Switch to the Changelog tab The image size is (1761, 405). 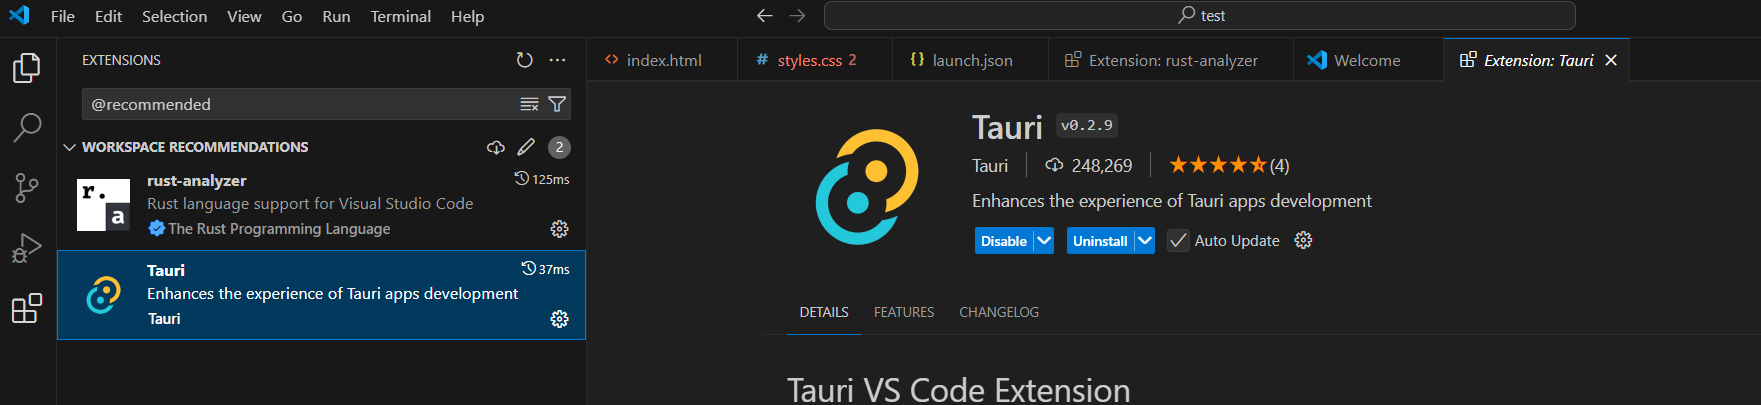pyautogui.click(x=999, y=312)
